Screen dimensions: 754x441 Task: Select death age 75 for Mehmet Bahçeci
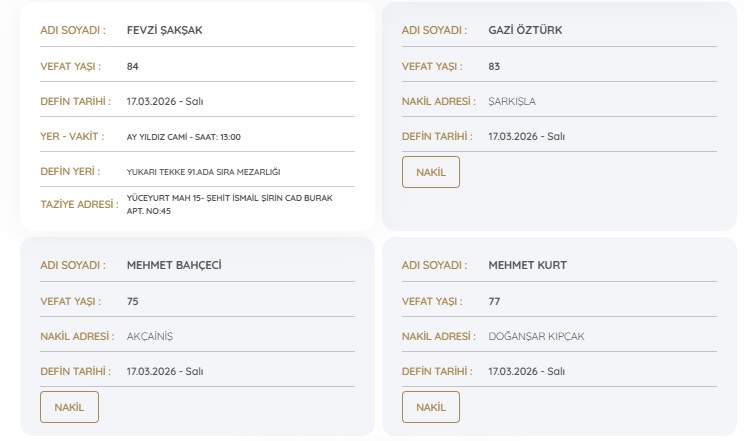(133, 301)
